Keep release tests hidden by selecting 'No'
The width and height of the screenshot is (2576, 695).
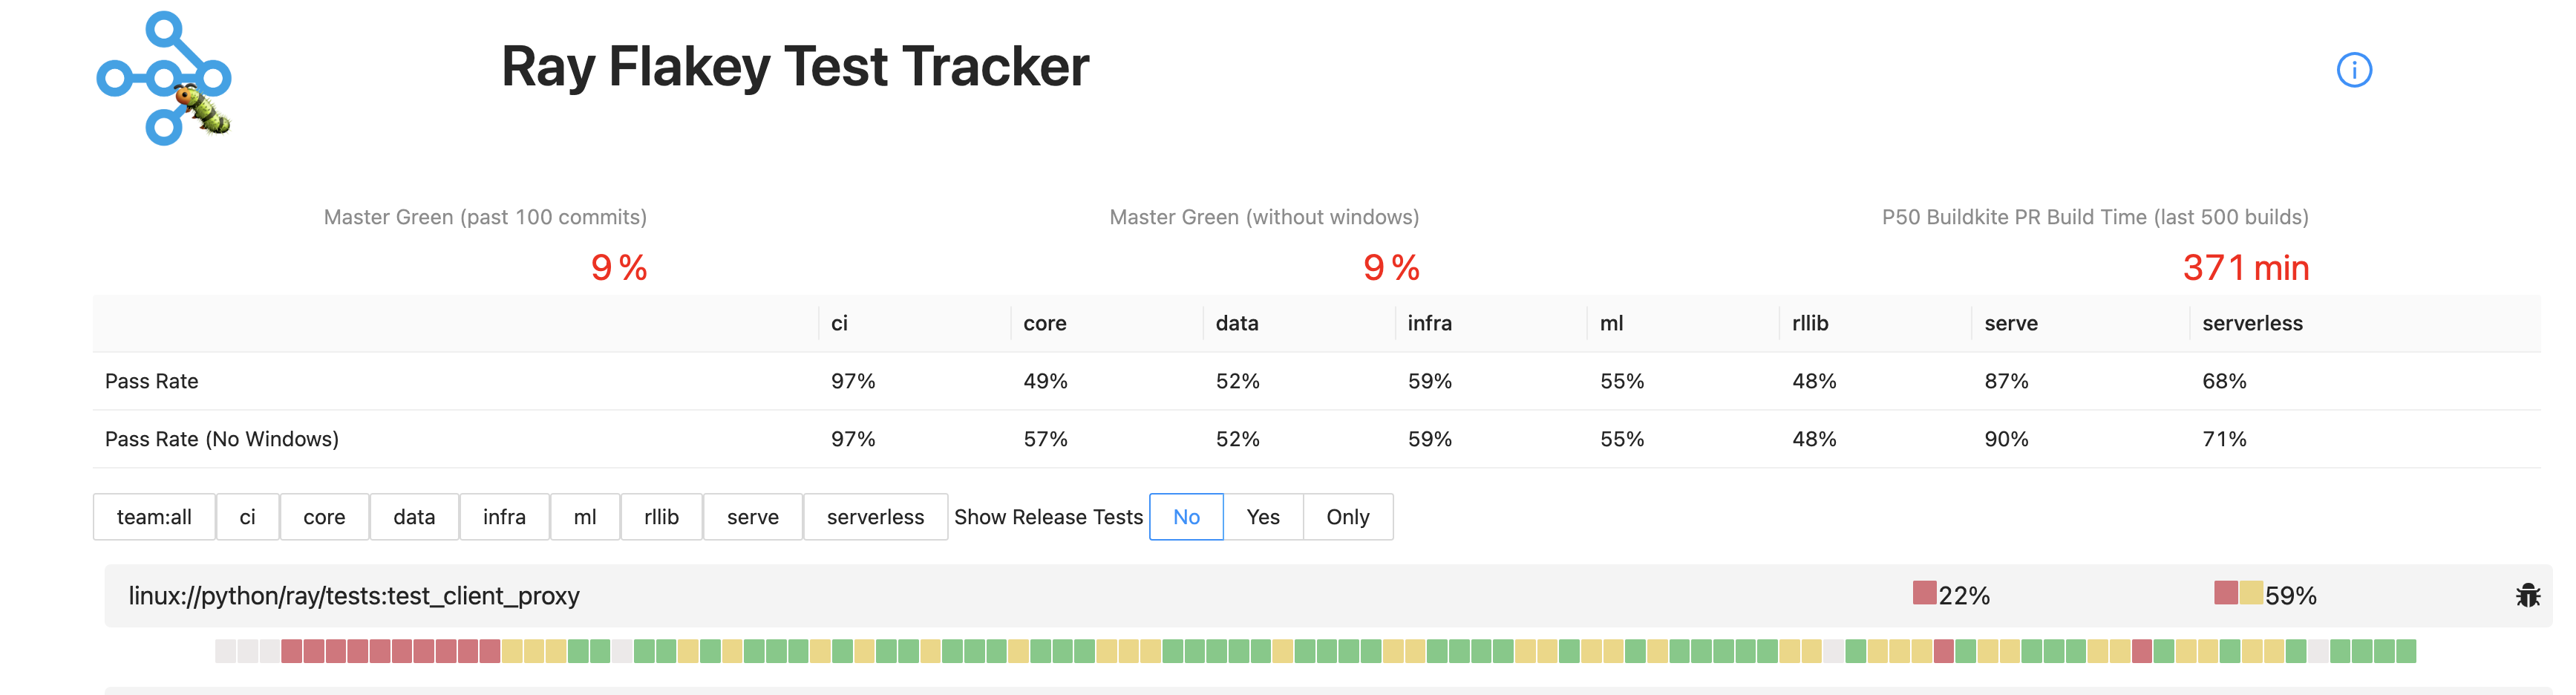click(x=1186, y=517)
